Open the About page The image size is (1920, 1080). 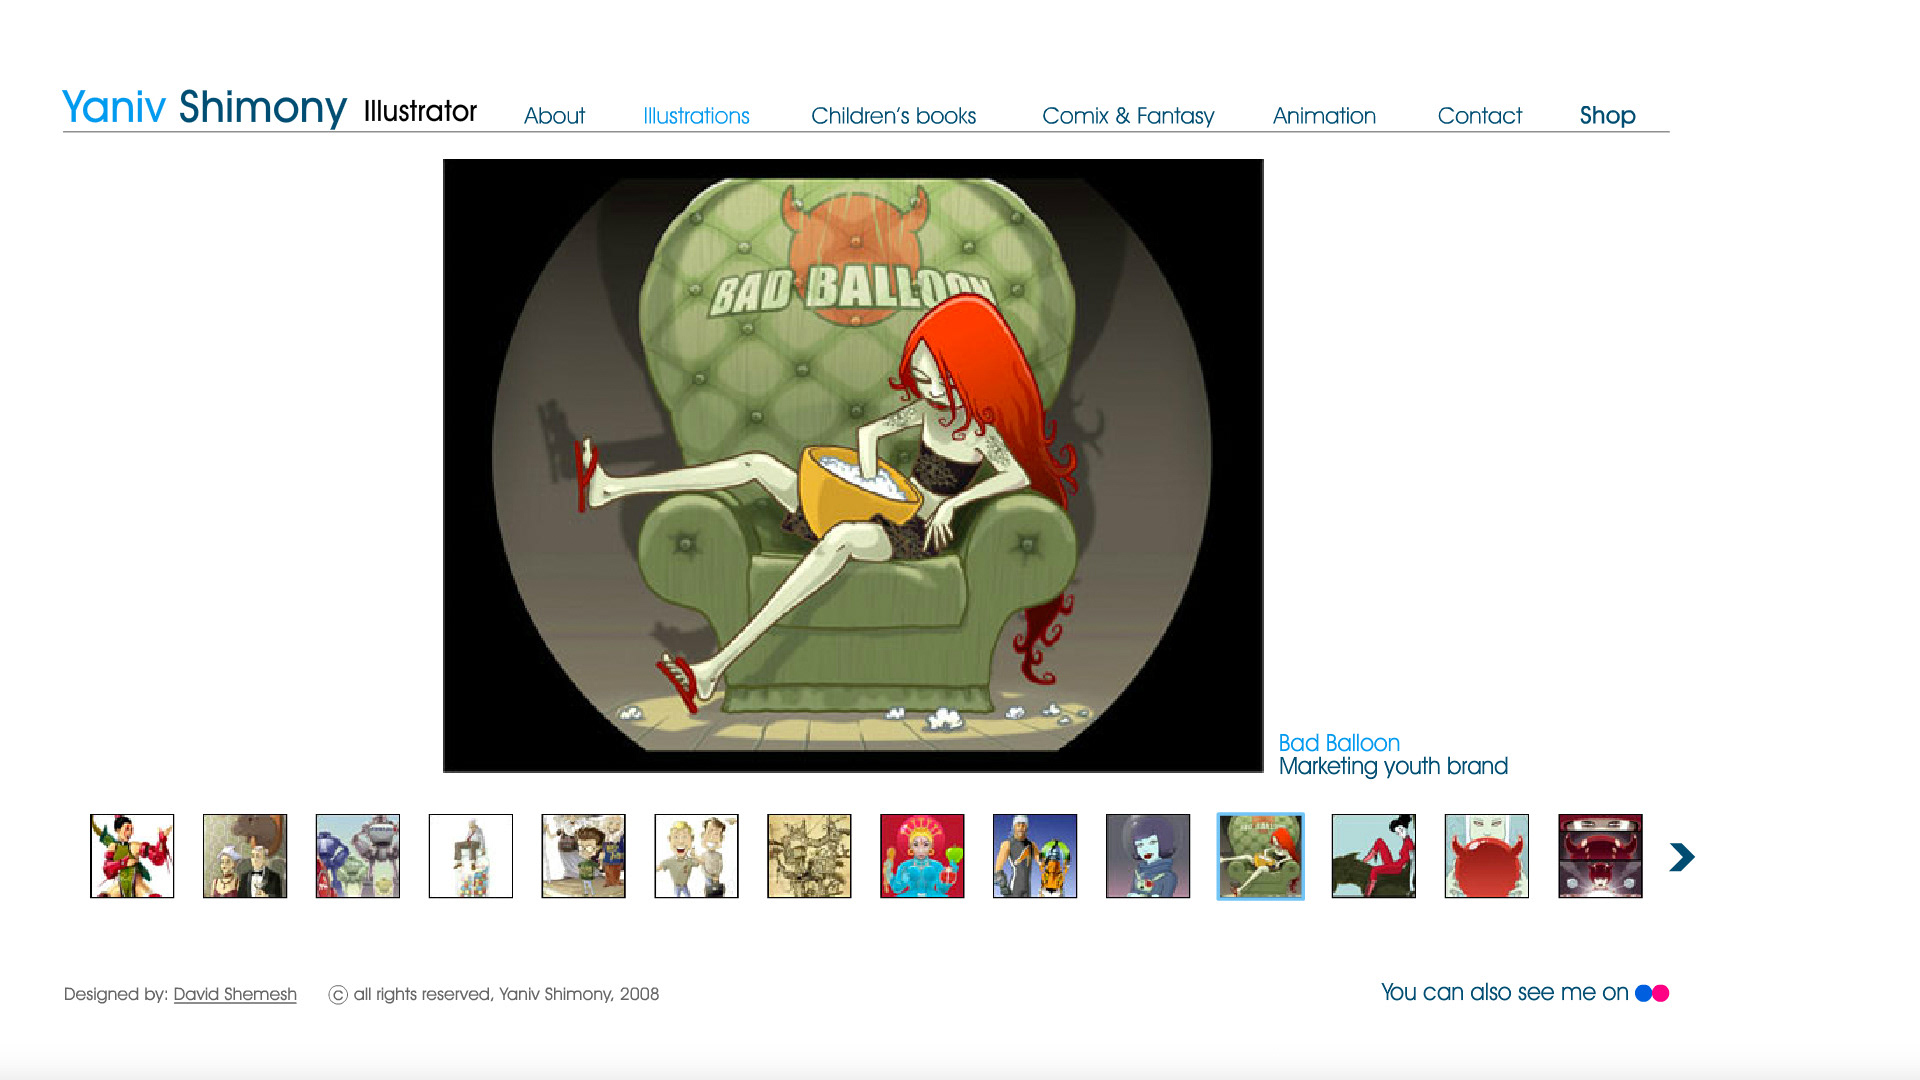554,116
